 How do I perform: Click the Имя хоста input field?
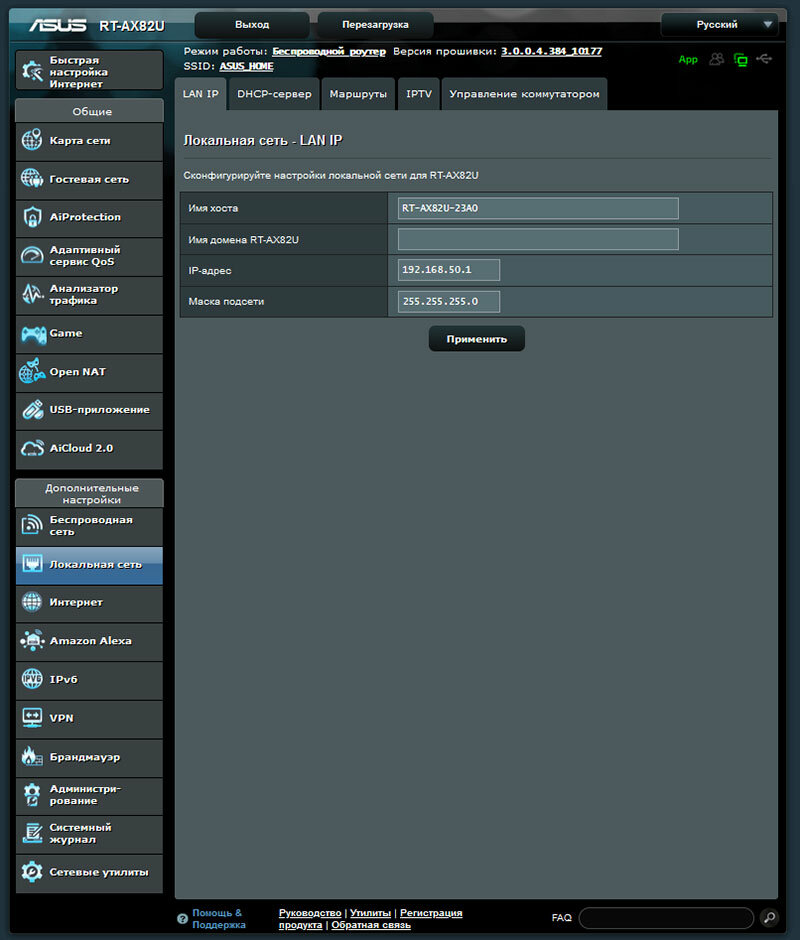538,208
